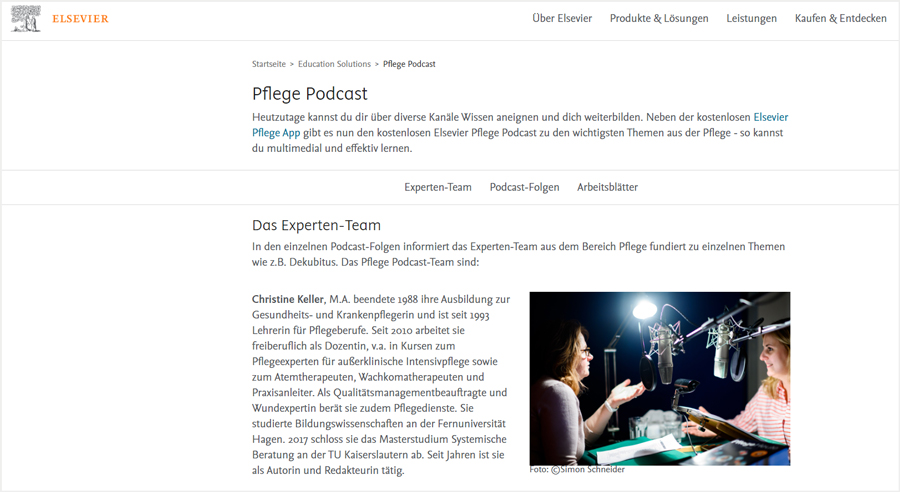Click the Foto: Simon Schneider caption

click(577, 470)
